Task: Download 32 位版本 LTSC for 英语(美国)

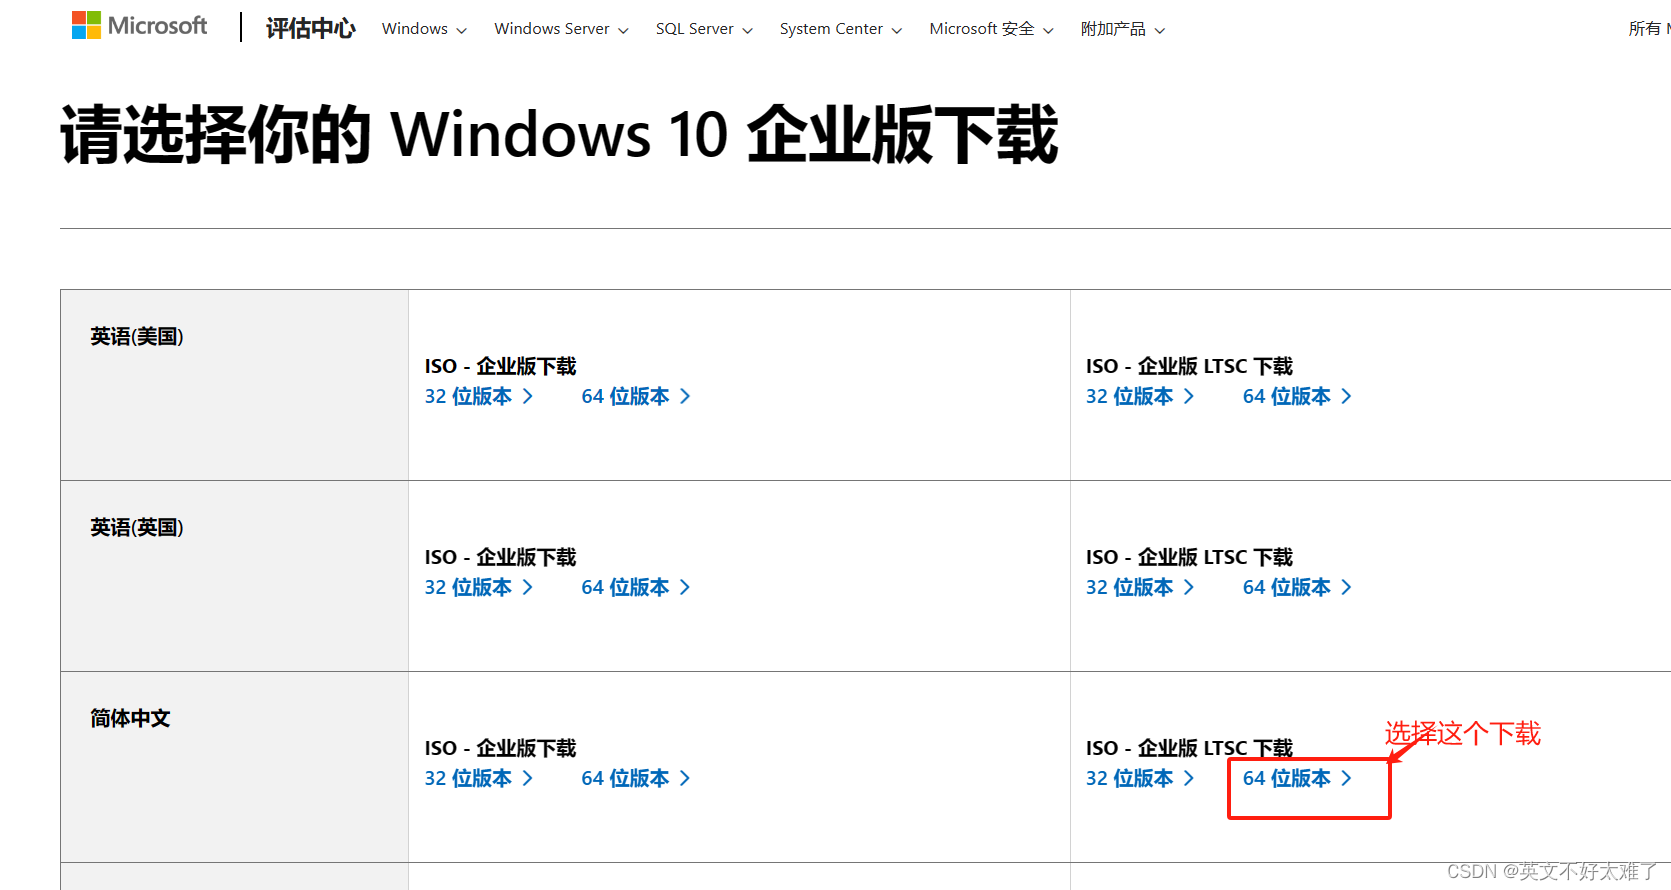Action: click(x=1140, y=396)
